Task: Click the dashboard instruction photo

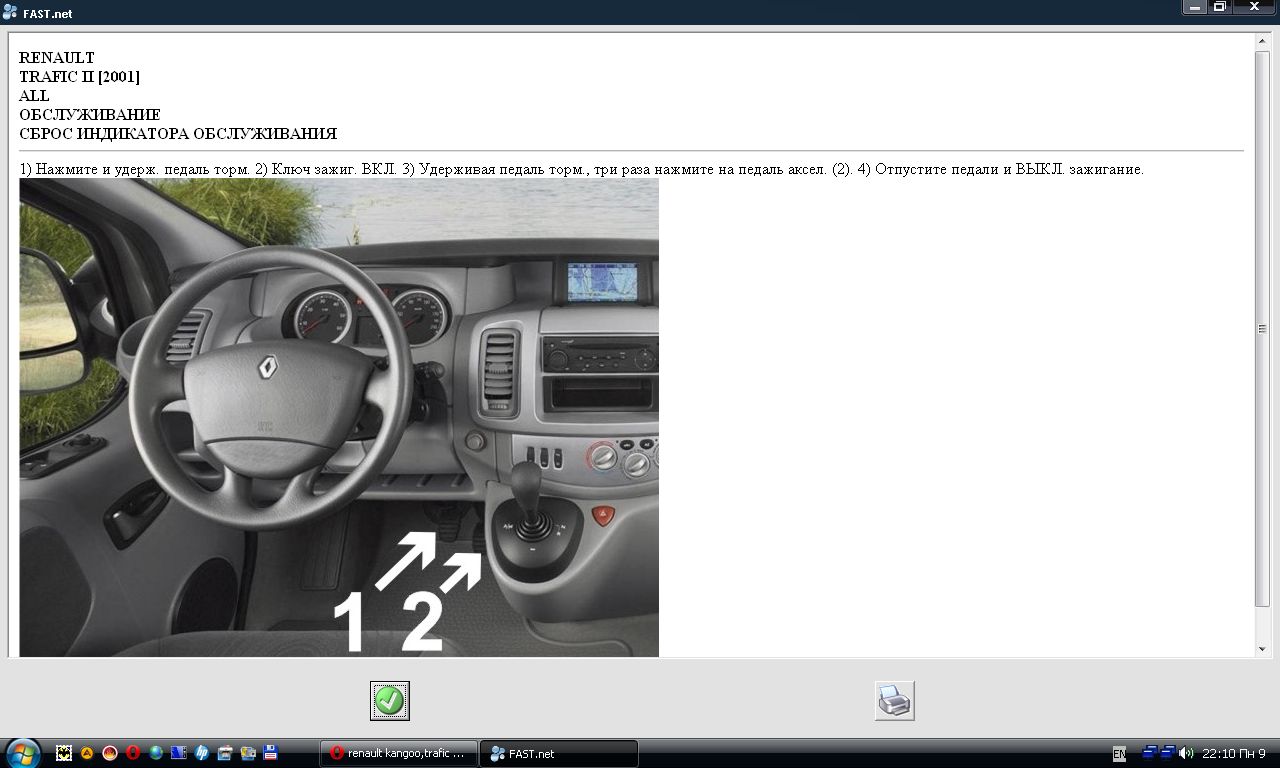Action: (339, 418)
